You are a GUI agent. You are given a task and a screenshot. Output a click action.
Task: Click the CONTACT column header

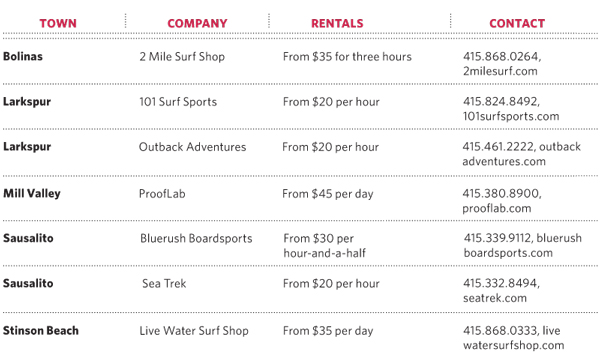coord(517,23)
